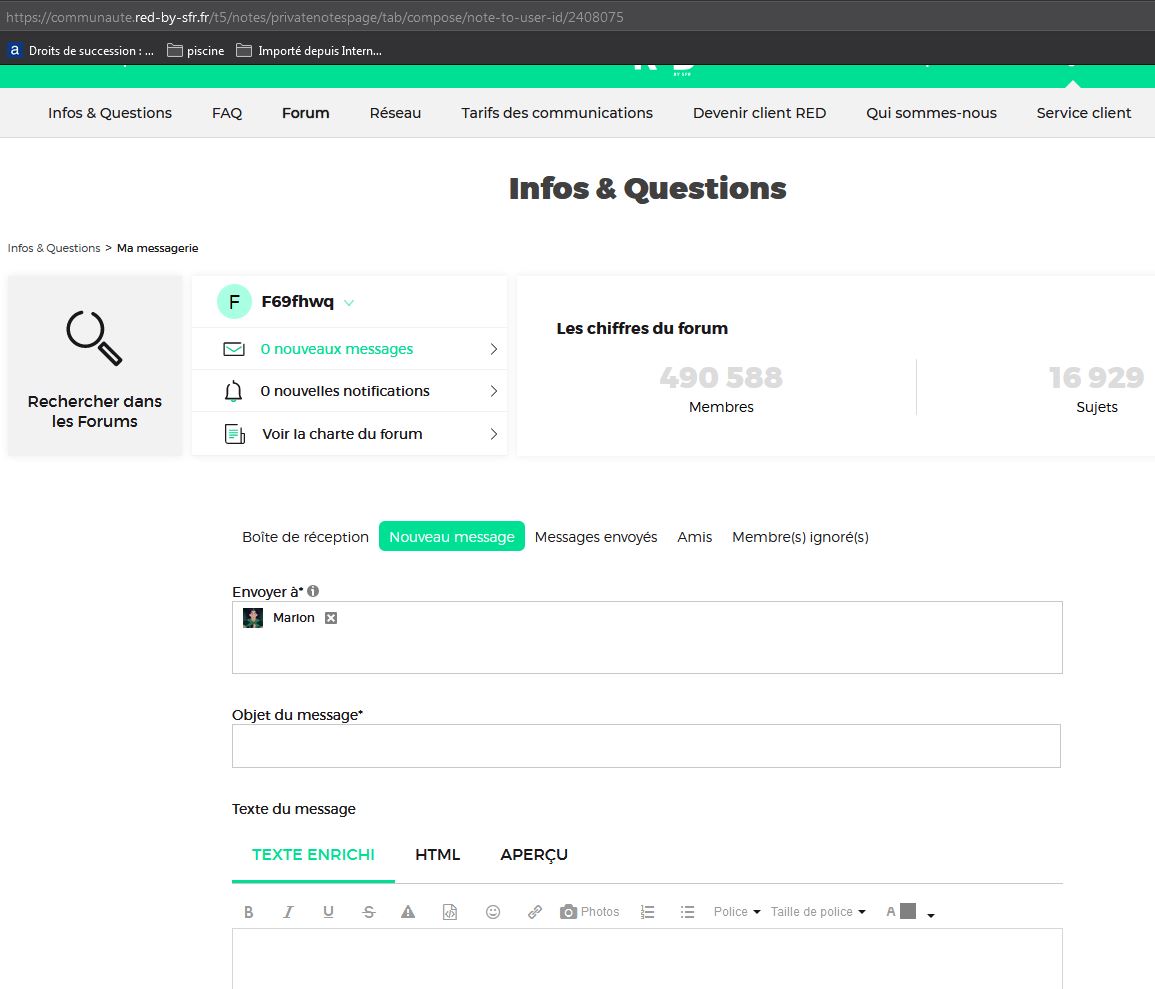Click the bell notifications icon

pos(234,391)
